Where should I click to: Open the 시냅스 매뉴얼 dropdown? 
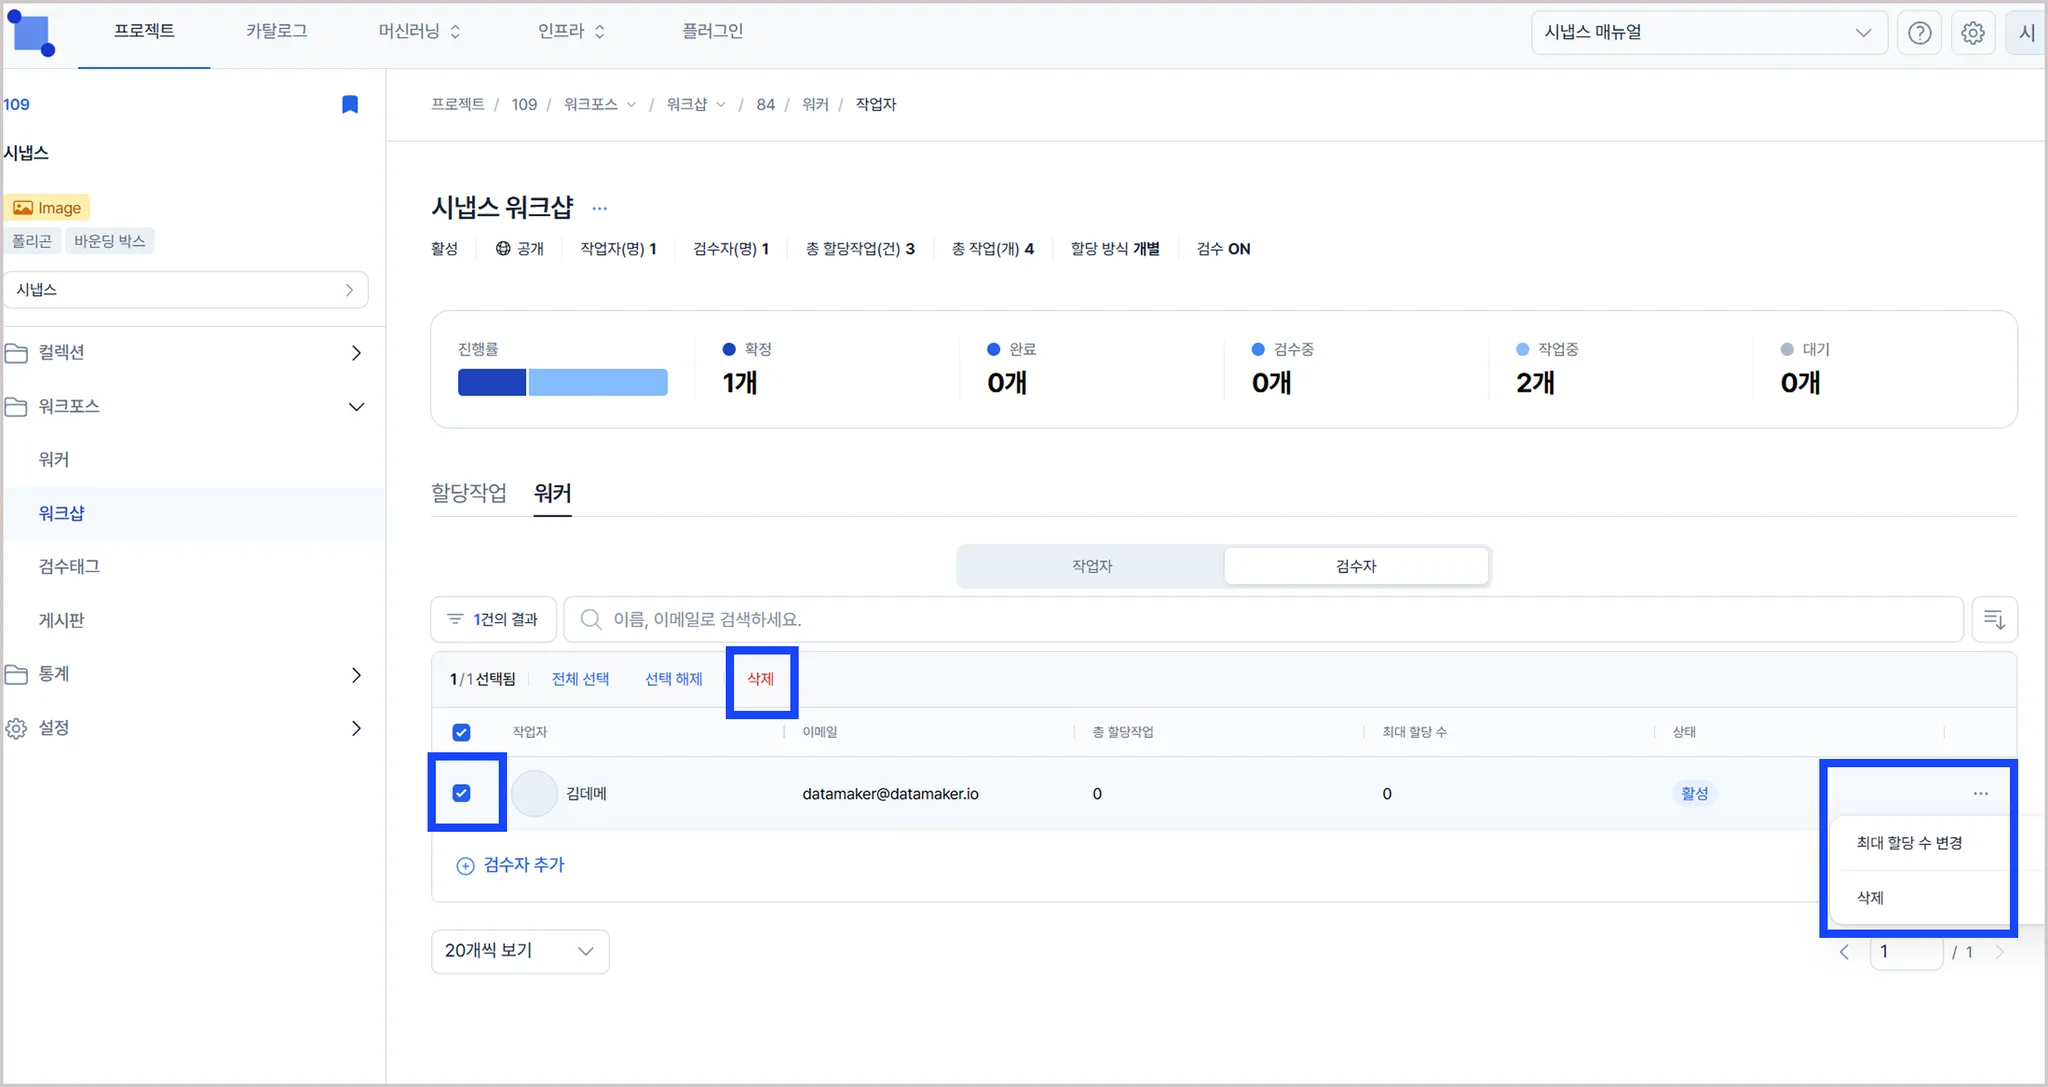click(1708, 33)
